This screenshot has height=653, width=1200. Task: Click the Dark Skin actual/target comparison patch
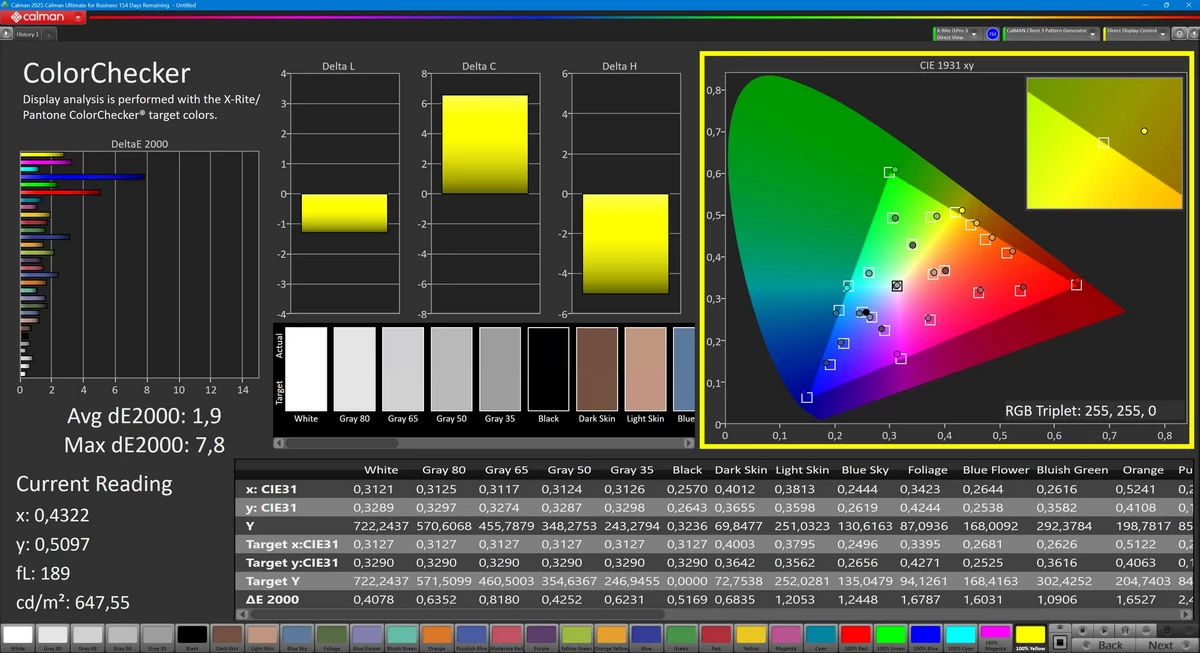(597, 368)
